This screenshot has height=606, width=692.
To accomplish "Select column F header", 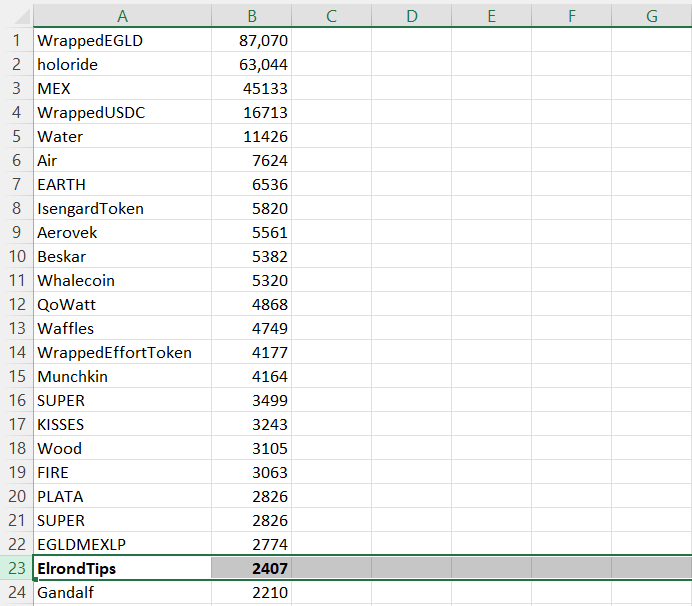I will (572, 16).
